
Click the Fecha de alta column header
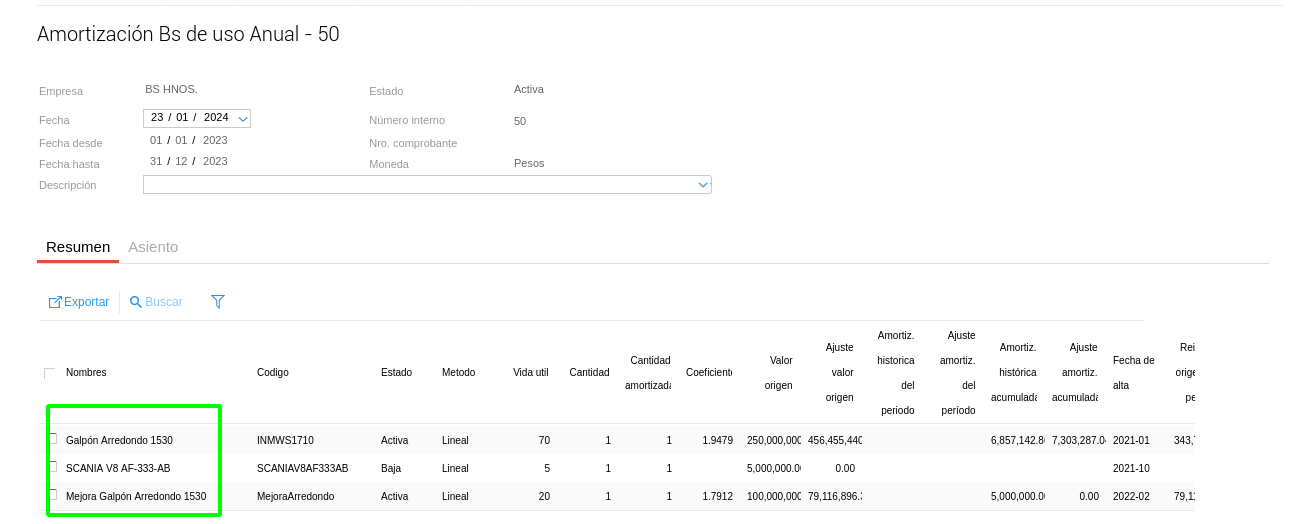click(x=1133, y=373)
